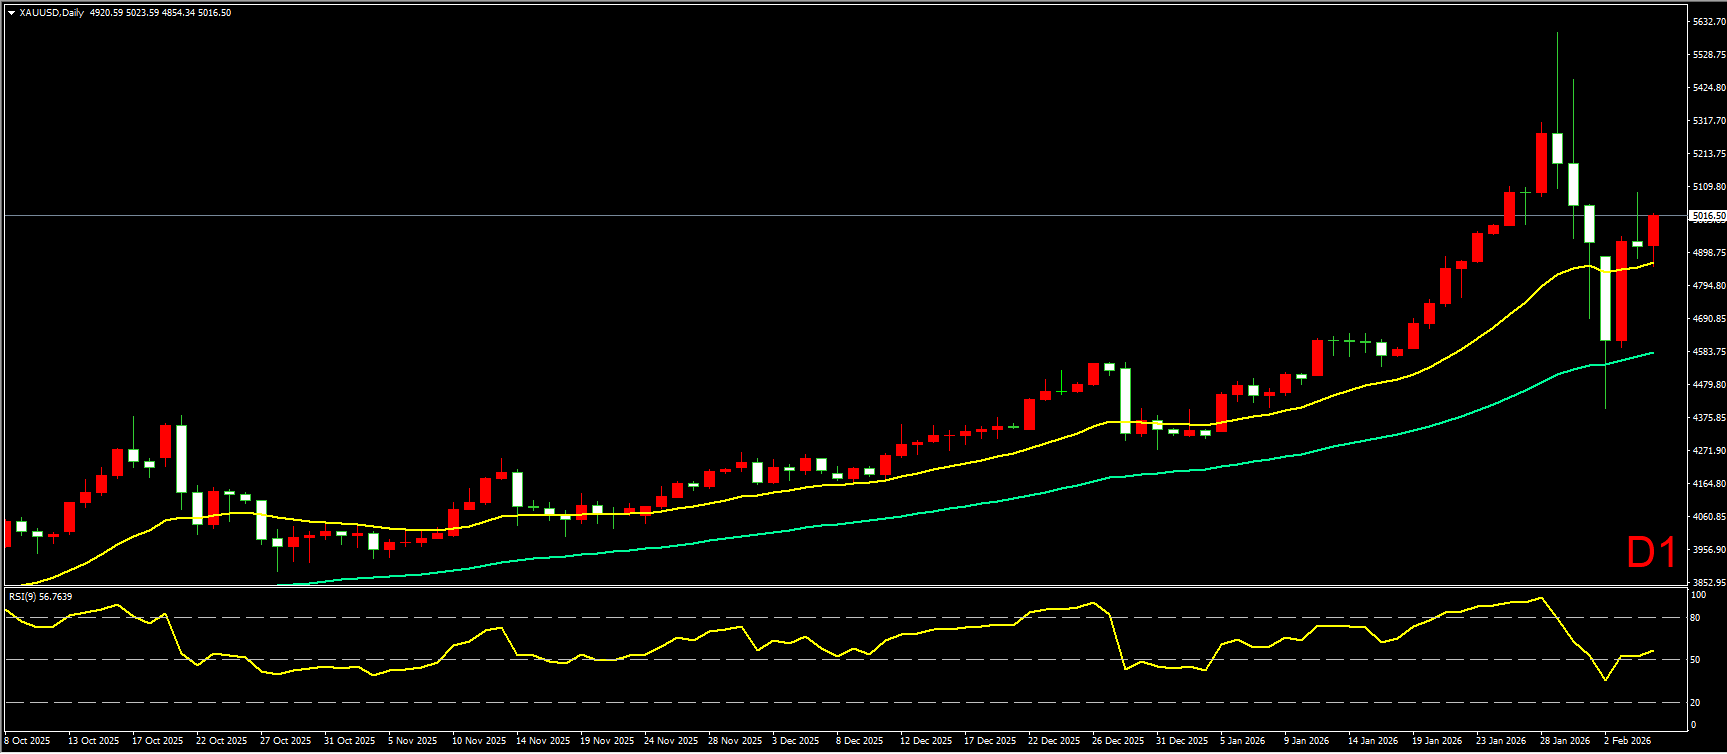Viewport: 1727px width, 754px height.
Task: Click the red D1 timeframe label
Action: [x=1651, y=553]
